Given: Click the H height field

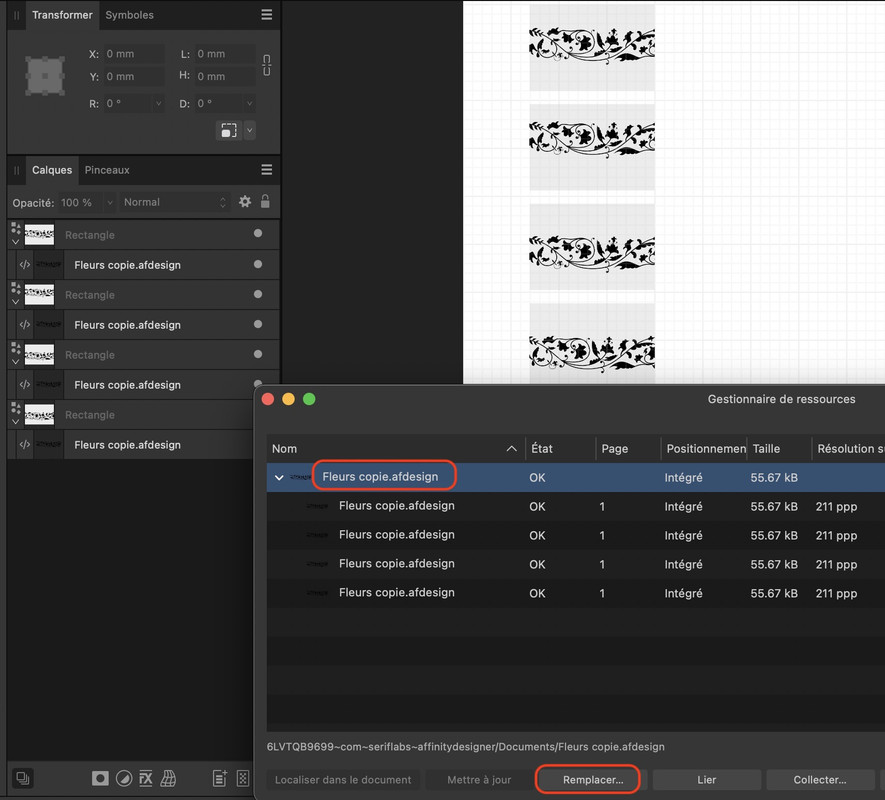Looking at the screenshot, I should (x=225, y=76).
